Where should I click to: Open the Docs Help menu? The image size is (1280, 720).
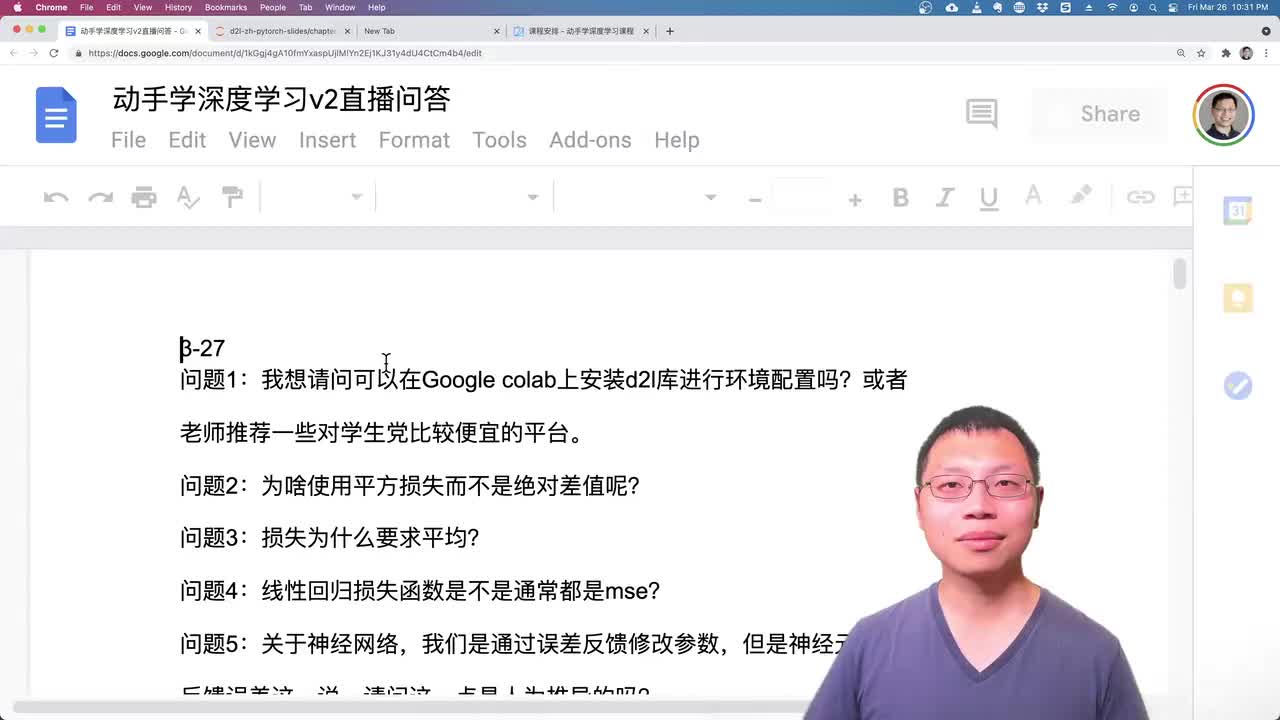677,140
